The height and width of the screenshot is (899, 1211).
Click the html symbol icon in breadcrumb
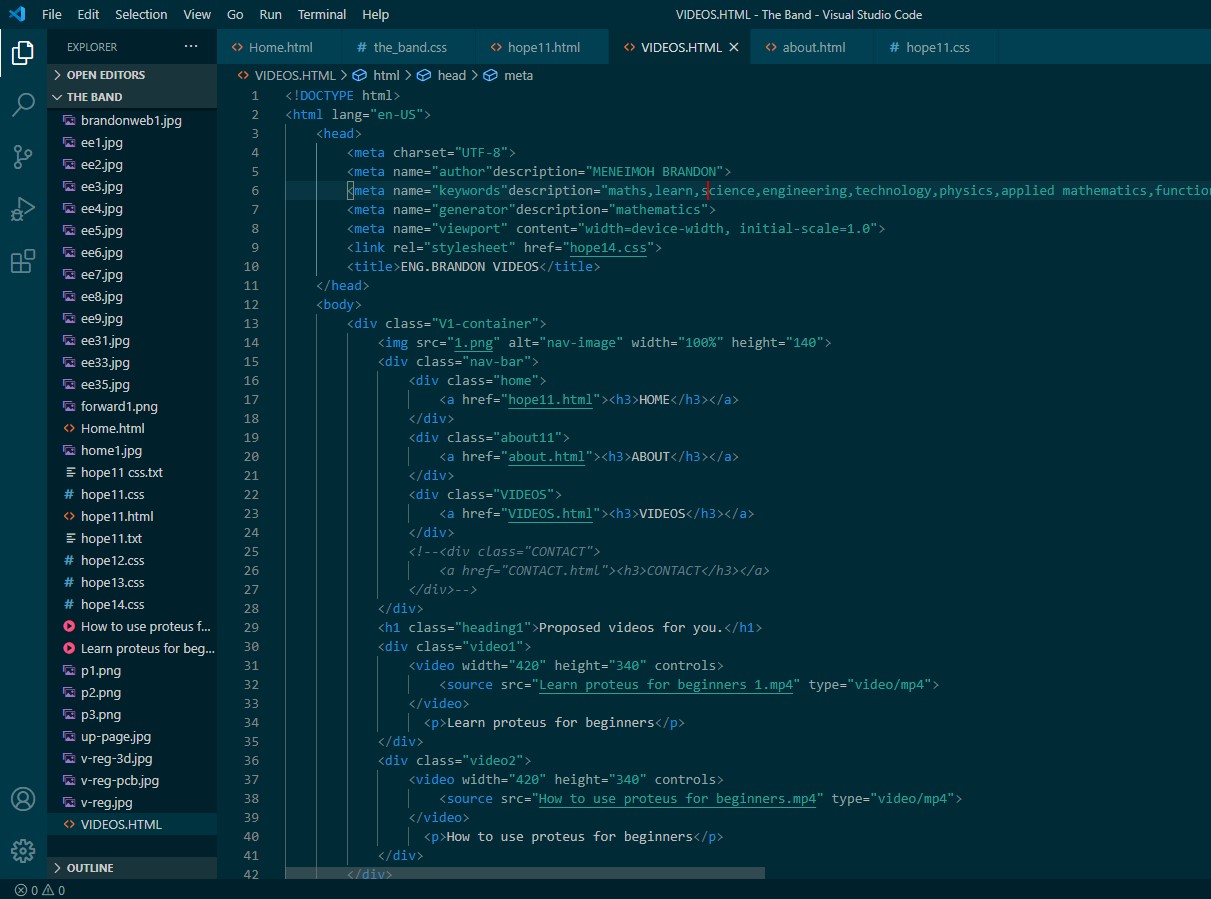[x=362, y=75]
